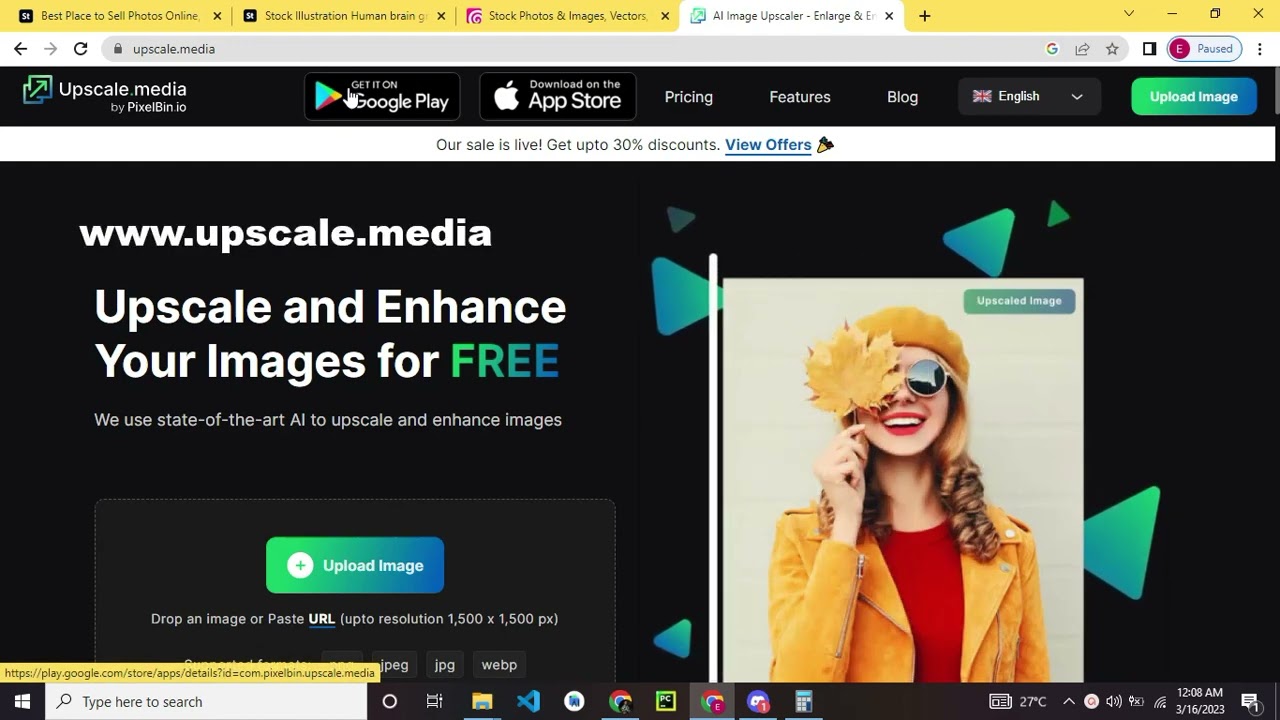Open the tab search chevron
1280x720 pixels.
tap(1129, 14)
